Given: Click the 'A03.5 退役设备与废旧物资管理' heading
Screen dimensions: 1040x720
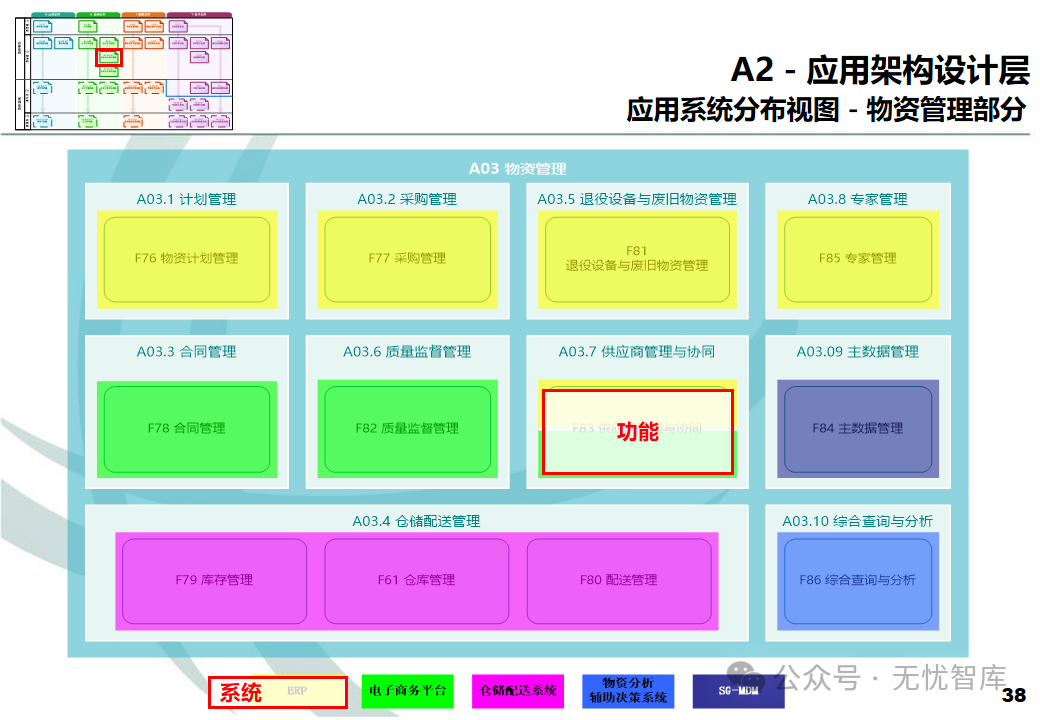Looking at the screenshot, I should pos(637,200).
